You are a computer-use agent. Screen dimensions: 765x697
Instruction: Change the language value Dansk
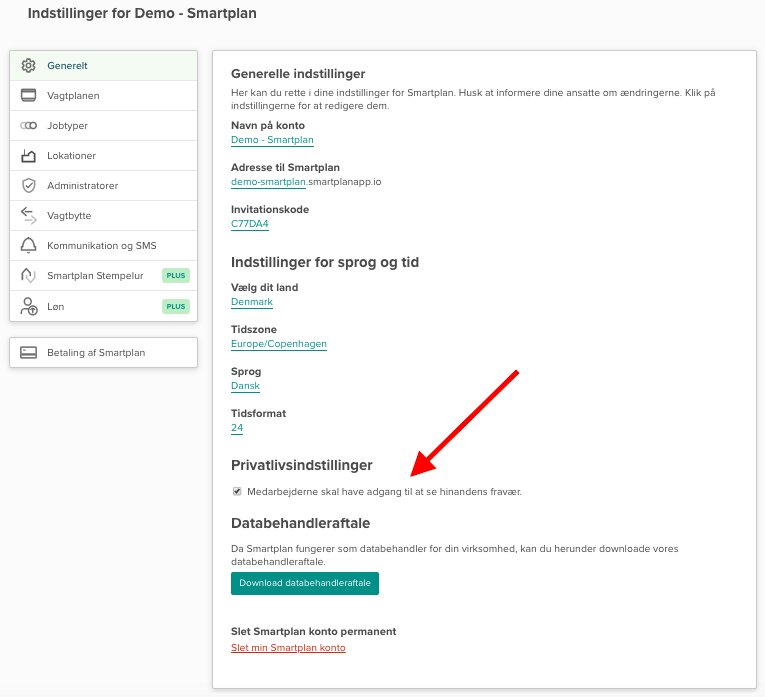click(245, 386)
